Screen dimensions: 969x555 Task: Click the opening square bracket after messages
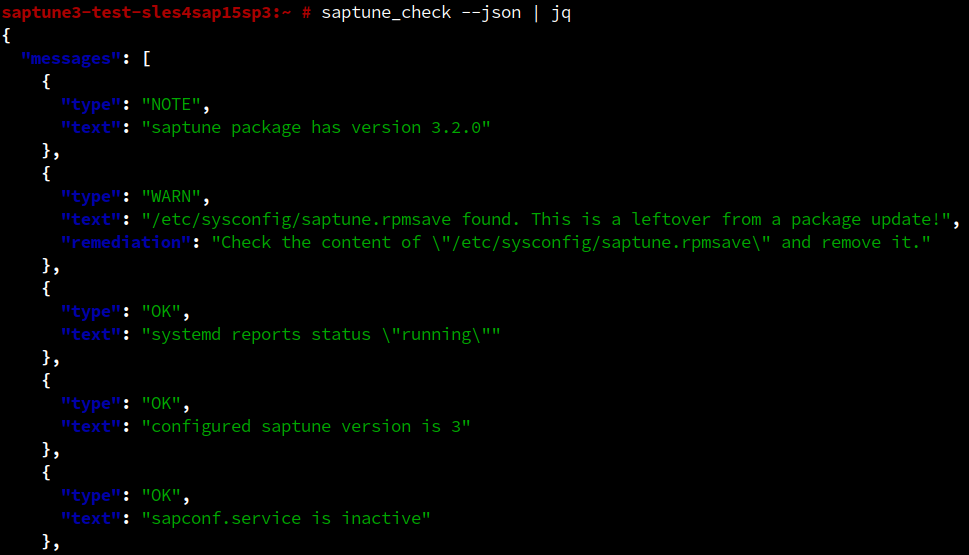[146, 58]
